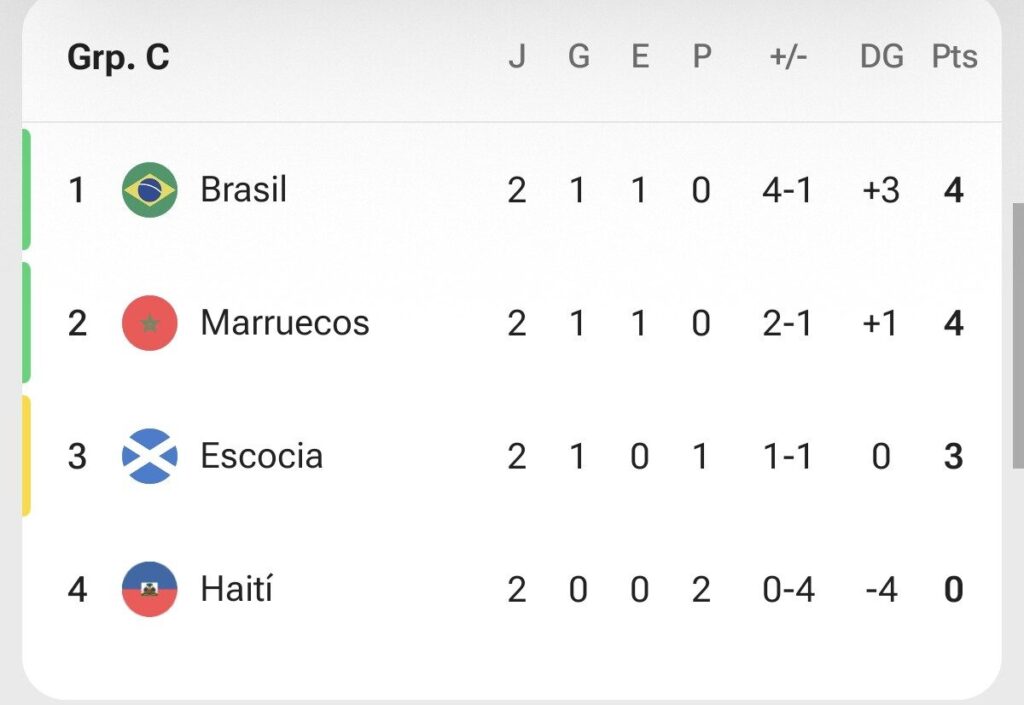Click the G column header
Screen dimensions: 1024x705
click(579, 57)
